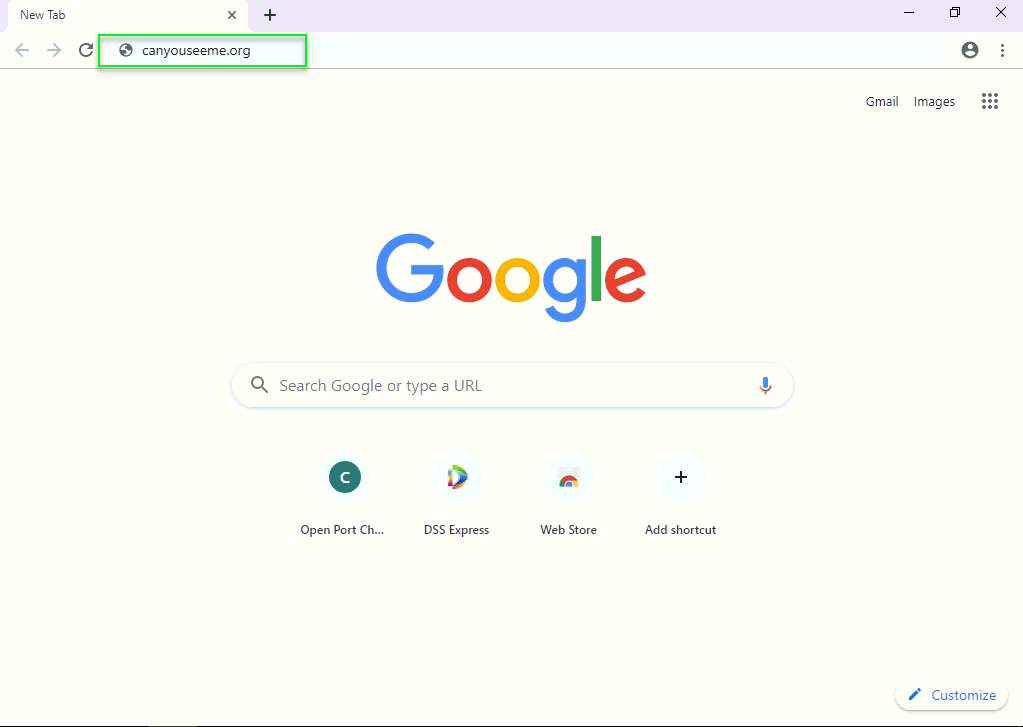Open the Chrome three-dot menu
This screenshot has width=1023, height=727.
[x=1002, y=50]
